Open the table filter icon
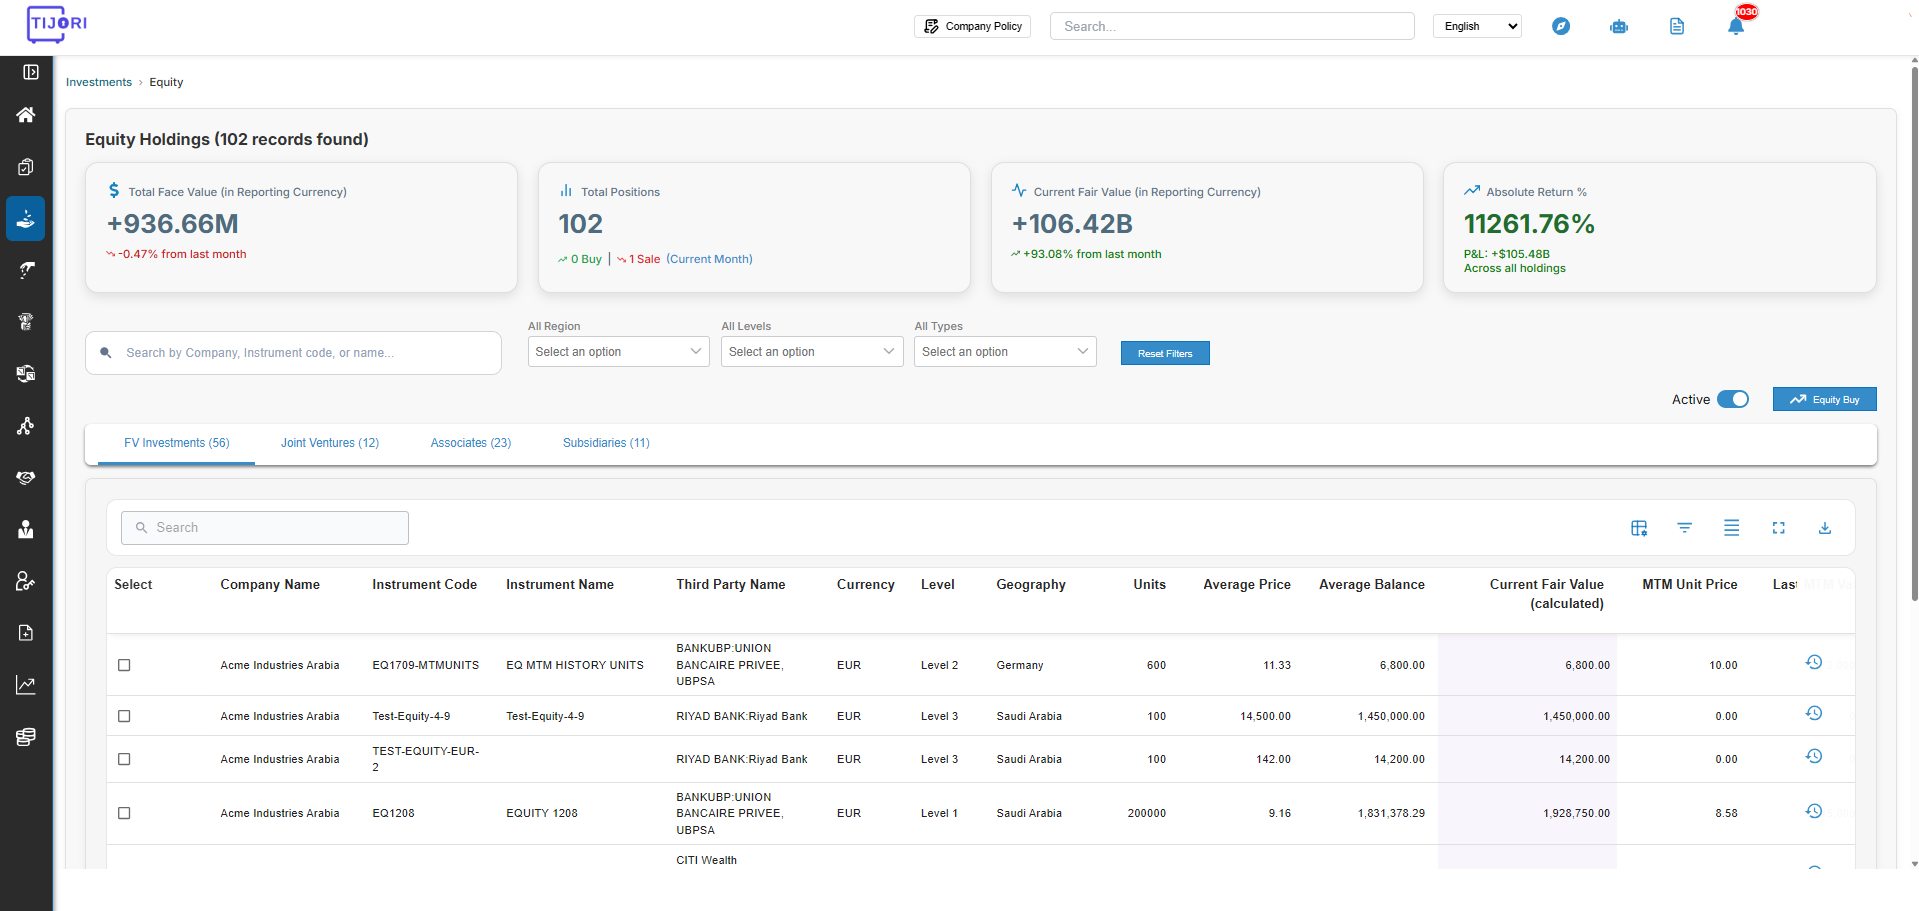 [1685, 528]
